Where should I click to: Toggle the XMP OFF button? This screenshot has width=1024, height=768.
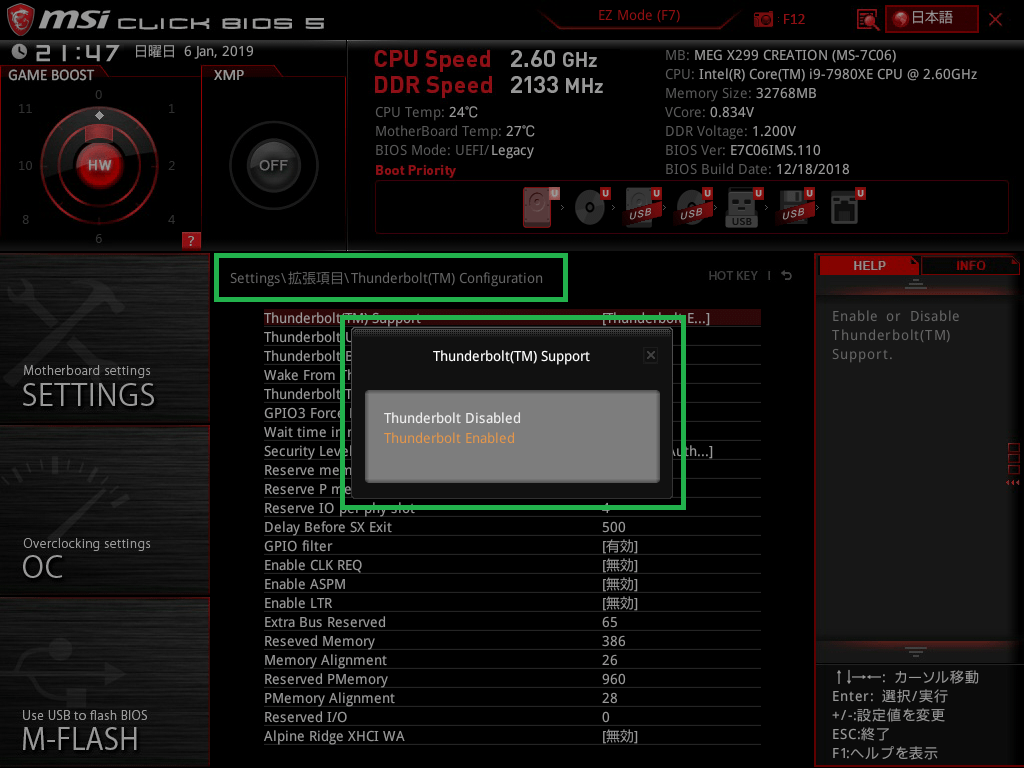(x=274, y=165)
